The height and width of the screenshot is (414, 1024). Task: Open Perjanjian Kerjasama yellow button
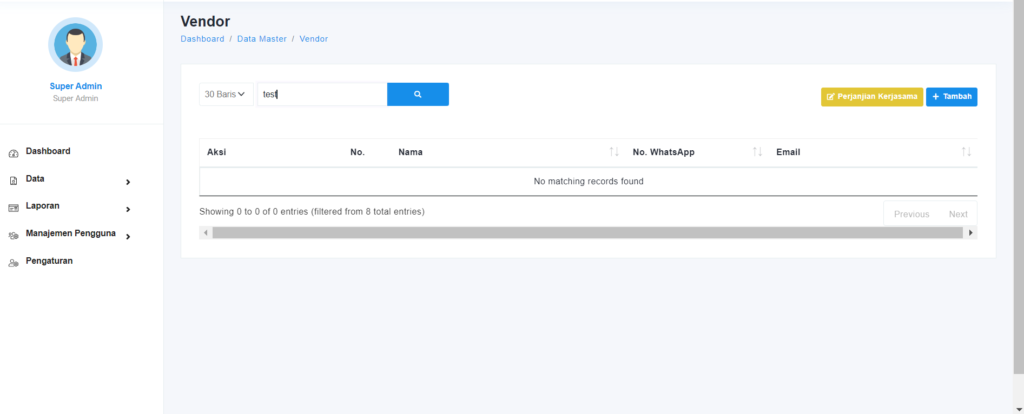[872, 97]
